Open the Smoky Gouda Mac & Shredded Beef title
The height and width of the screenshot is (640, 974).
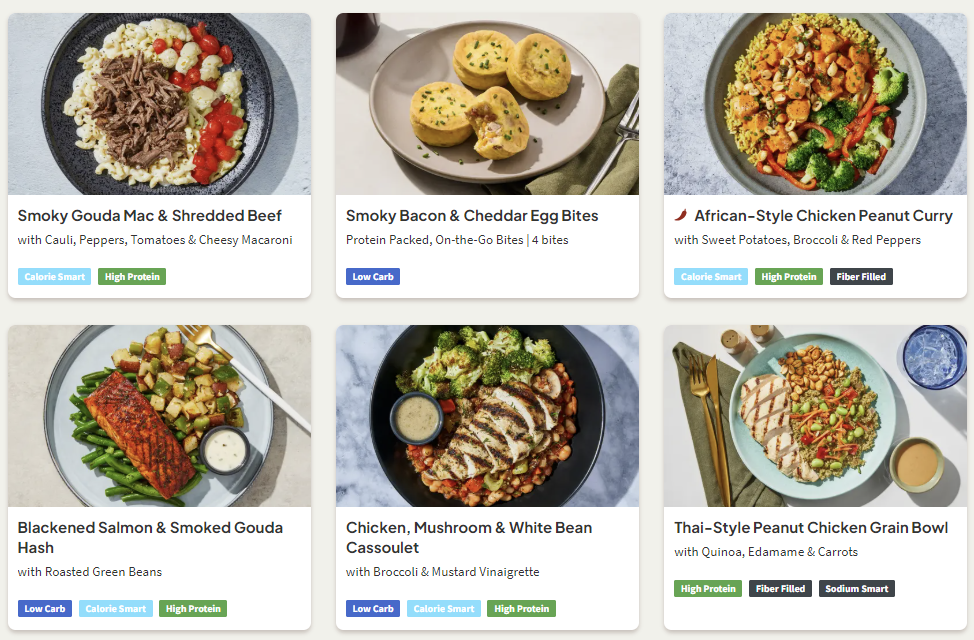(150, 215)
